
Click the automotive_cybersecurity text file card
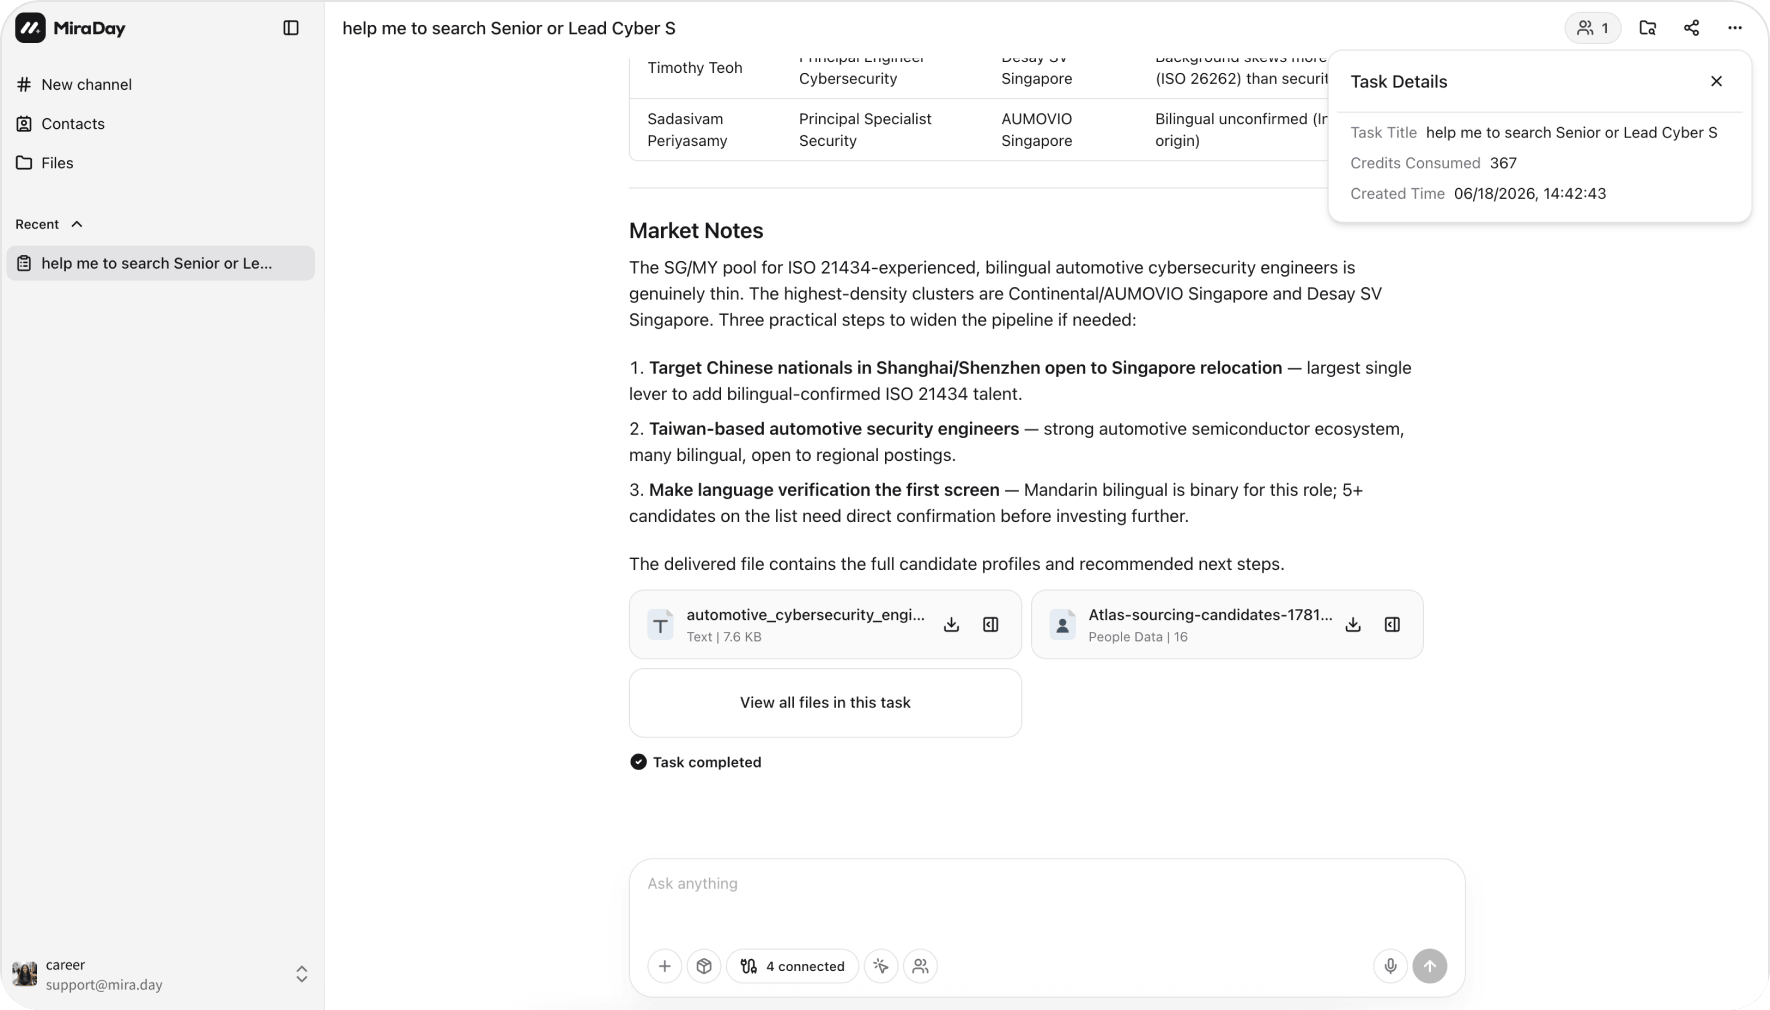(825, 624)
